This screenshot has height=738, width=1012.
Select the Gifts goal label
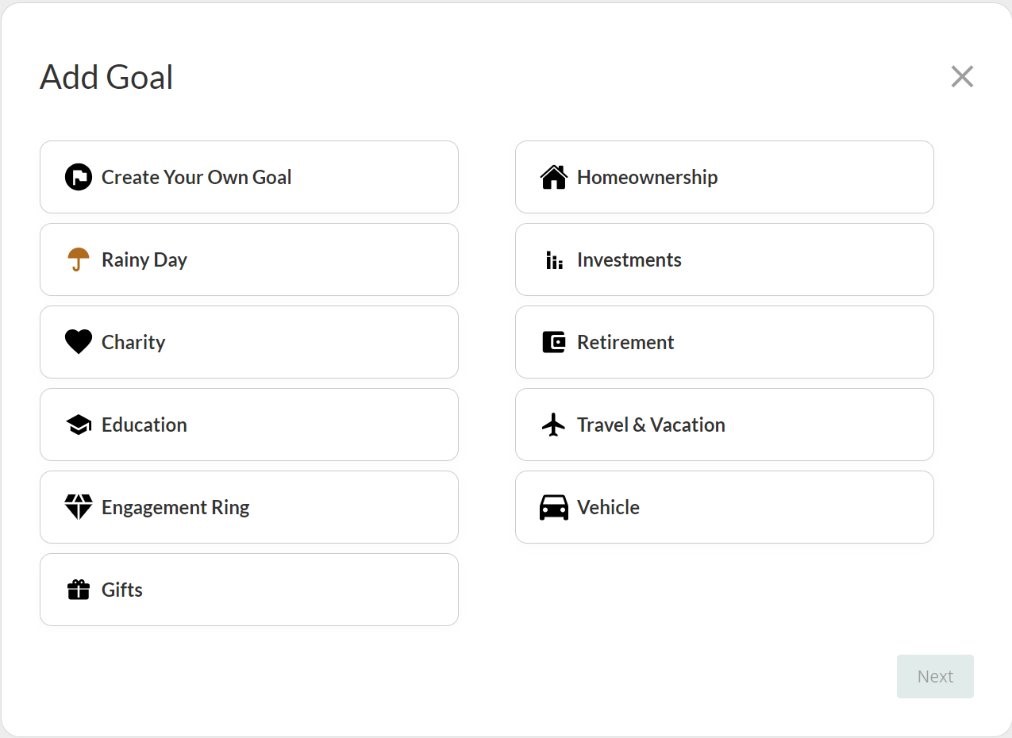[x=122, y=590]
